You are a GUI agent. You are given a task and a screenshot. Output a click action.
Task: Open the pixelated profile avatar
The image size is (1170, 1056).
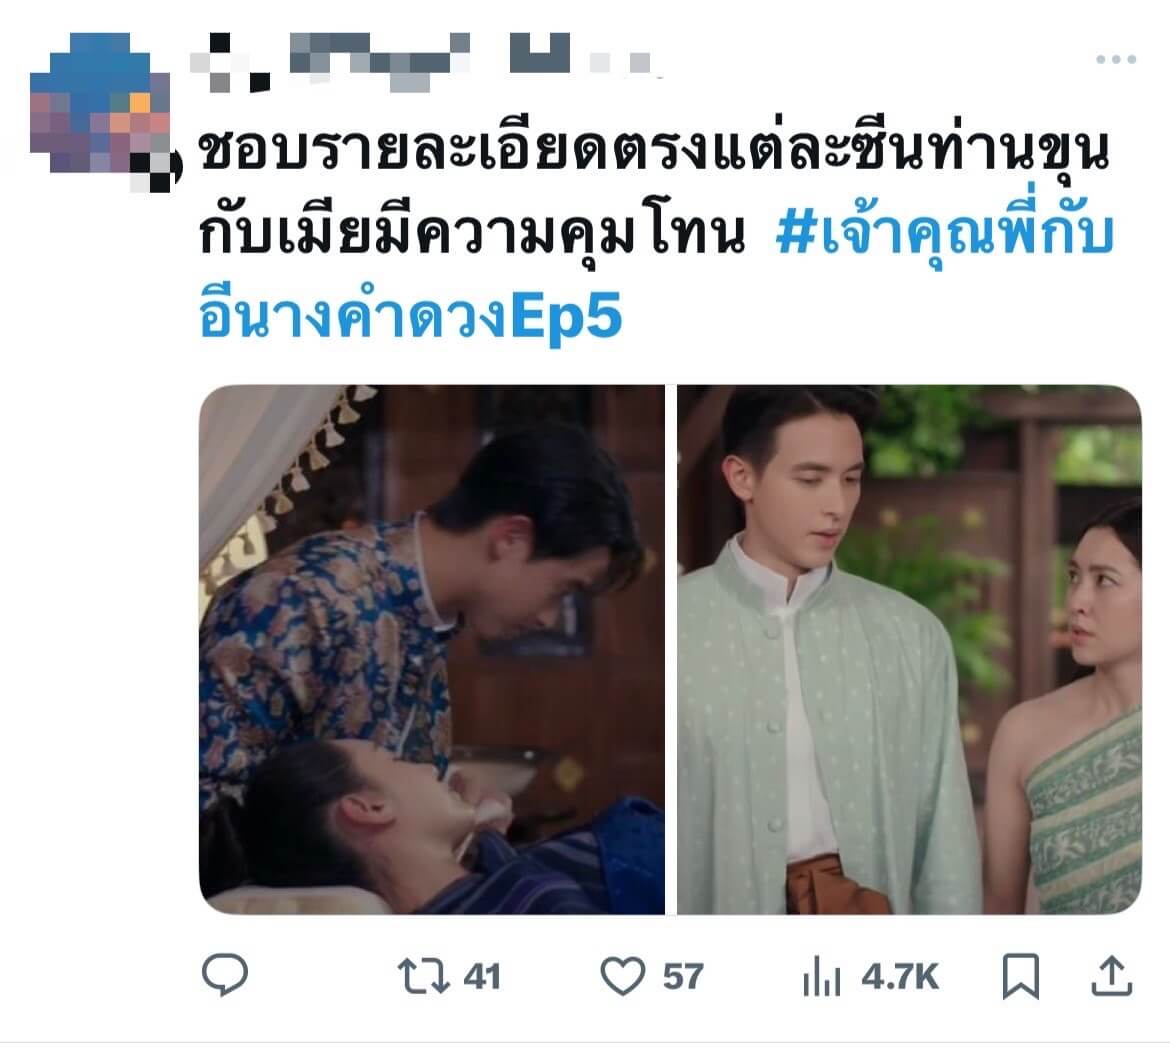103,110
